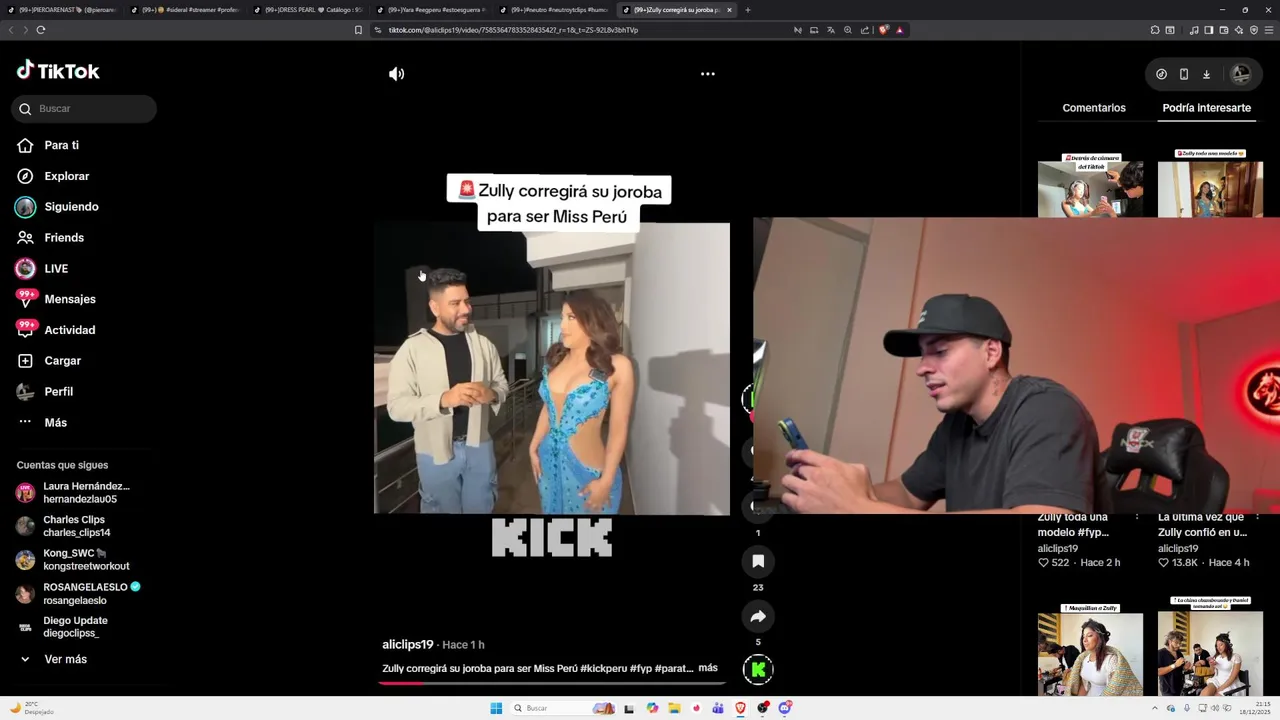The image size is (1280, 720).
Task: Open Friends in sidebar
Action: 64,238
